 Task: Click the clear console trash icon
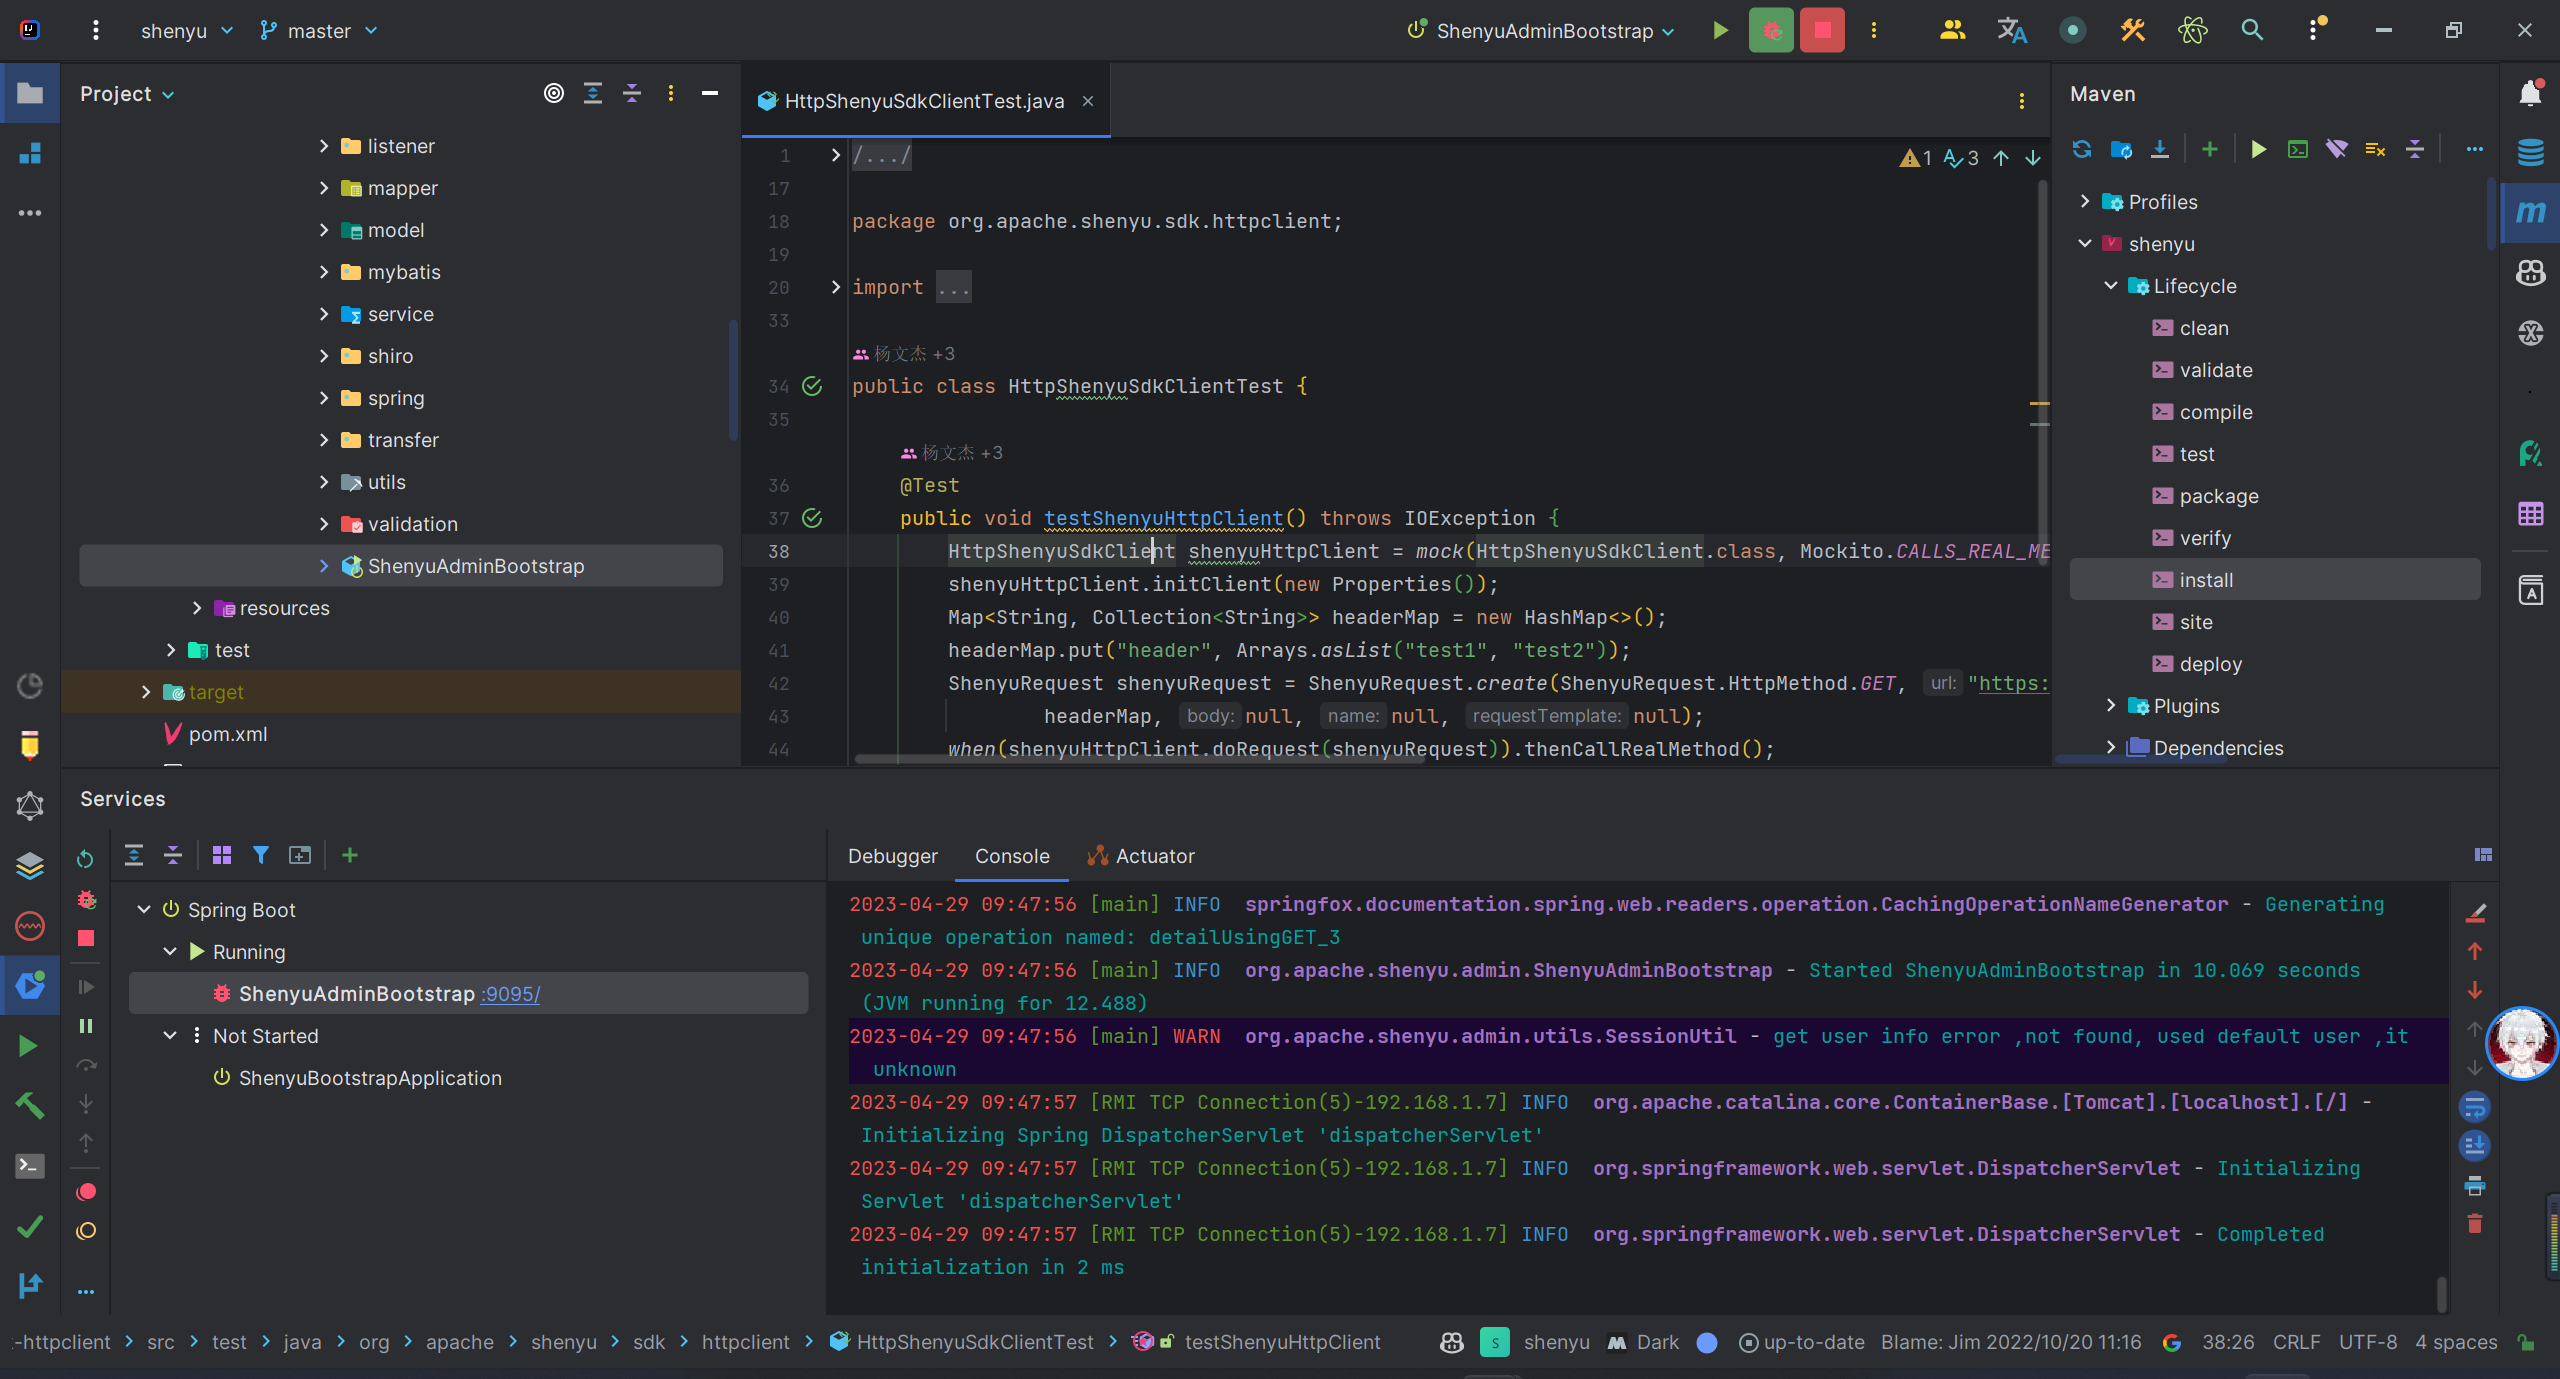tap(2475, 1224)
